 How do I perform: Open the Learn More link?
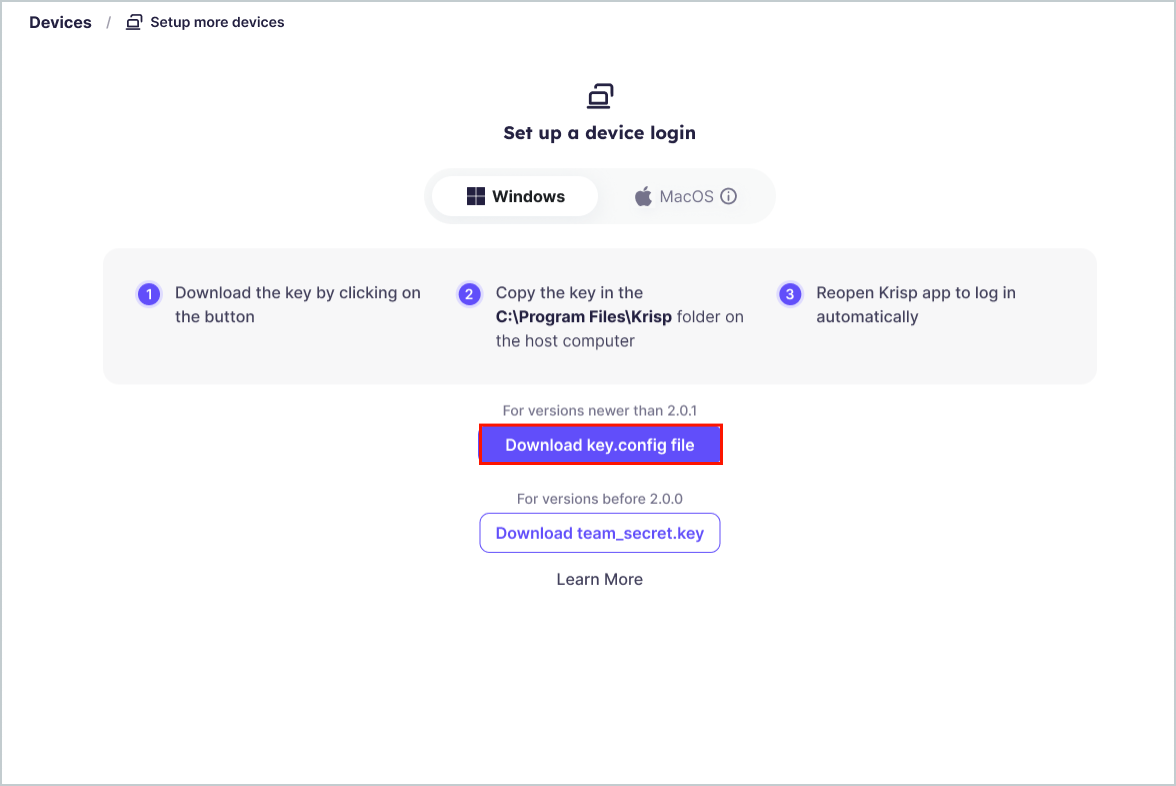(x=599, y=579)
